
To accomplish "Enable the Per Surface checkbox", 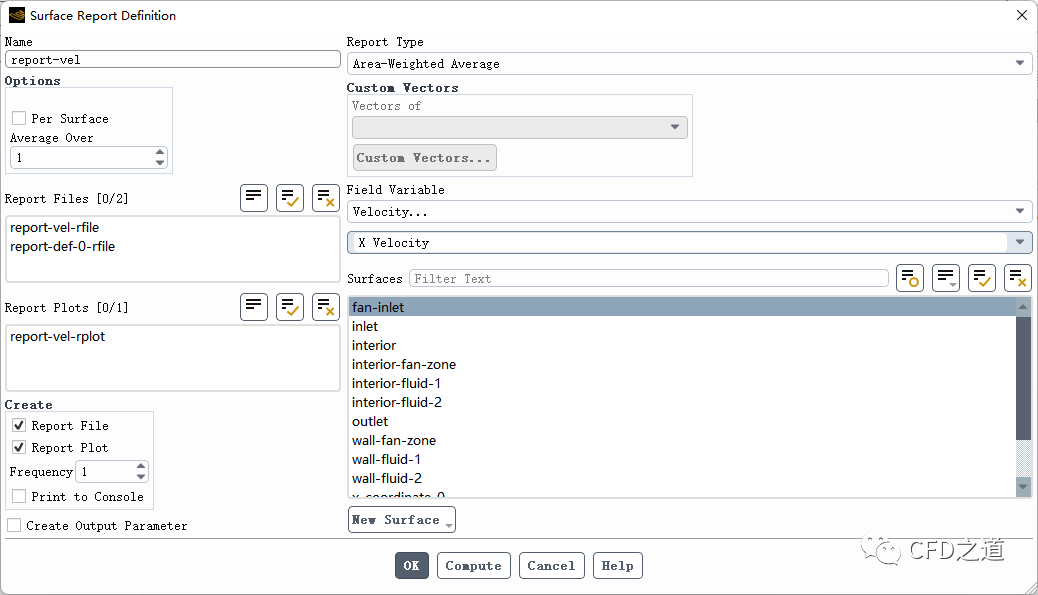I will click(19, 118).
